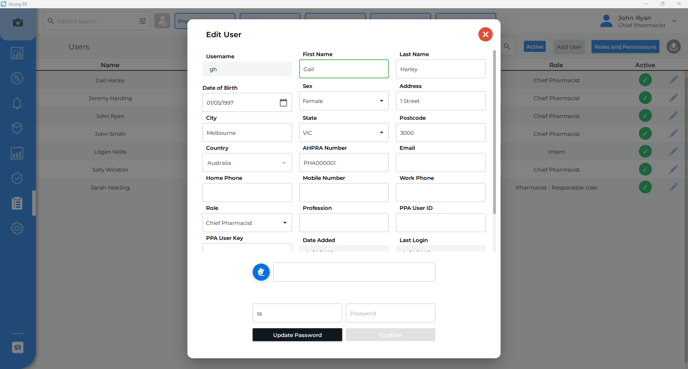Edit Logan Willis row pencil icon

(x=674, y=151)
